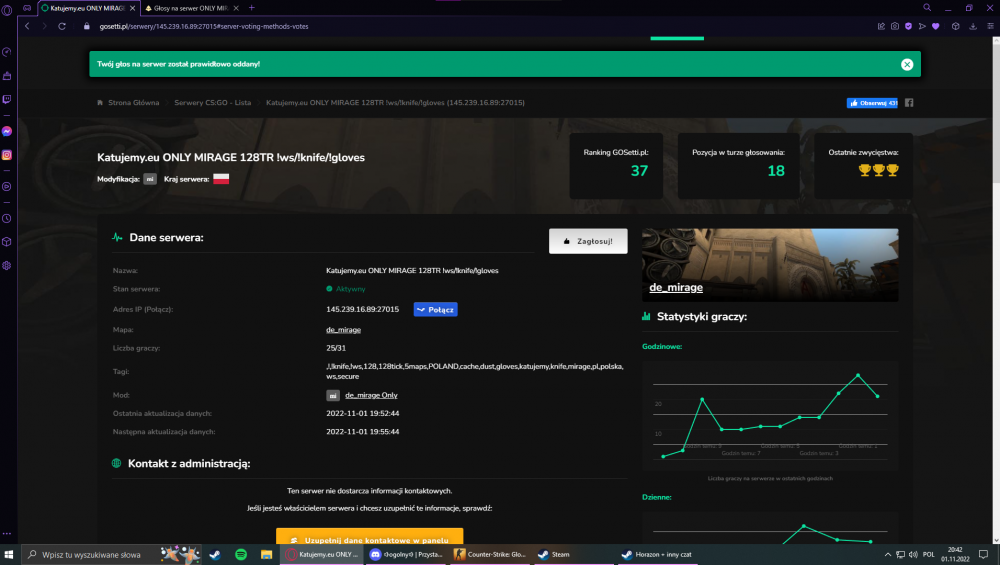Open Easy Setup sliders icon
Image resolution: width=1000 pixels, height=565 pixels.
click(x=990, y=26)
